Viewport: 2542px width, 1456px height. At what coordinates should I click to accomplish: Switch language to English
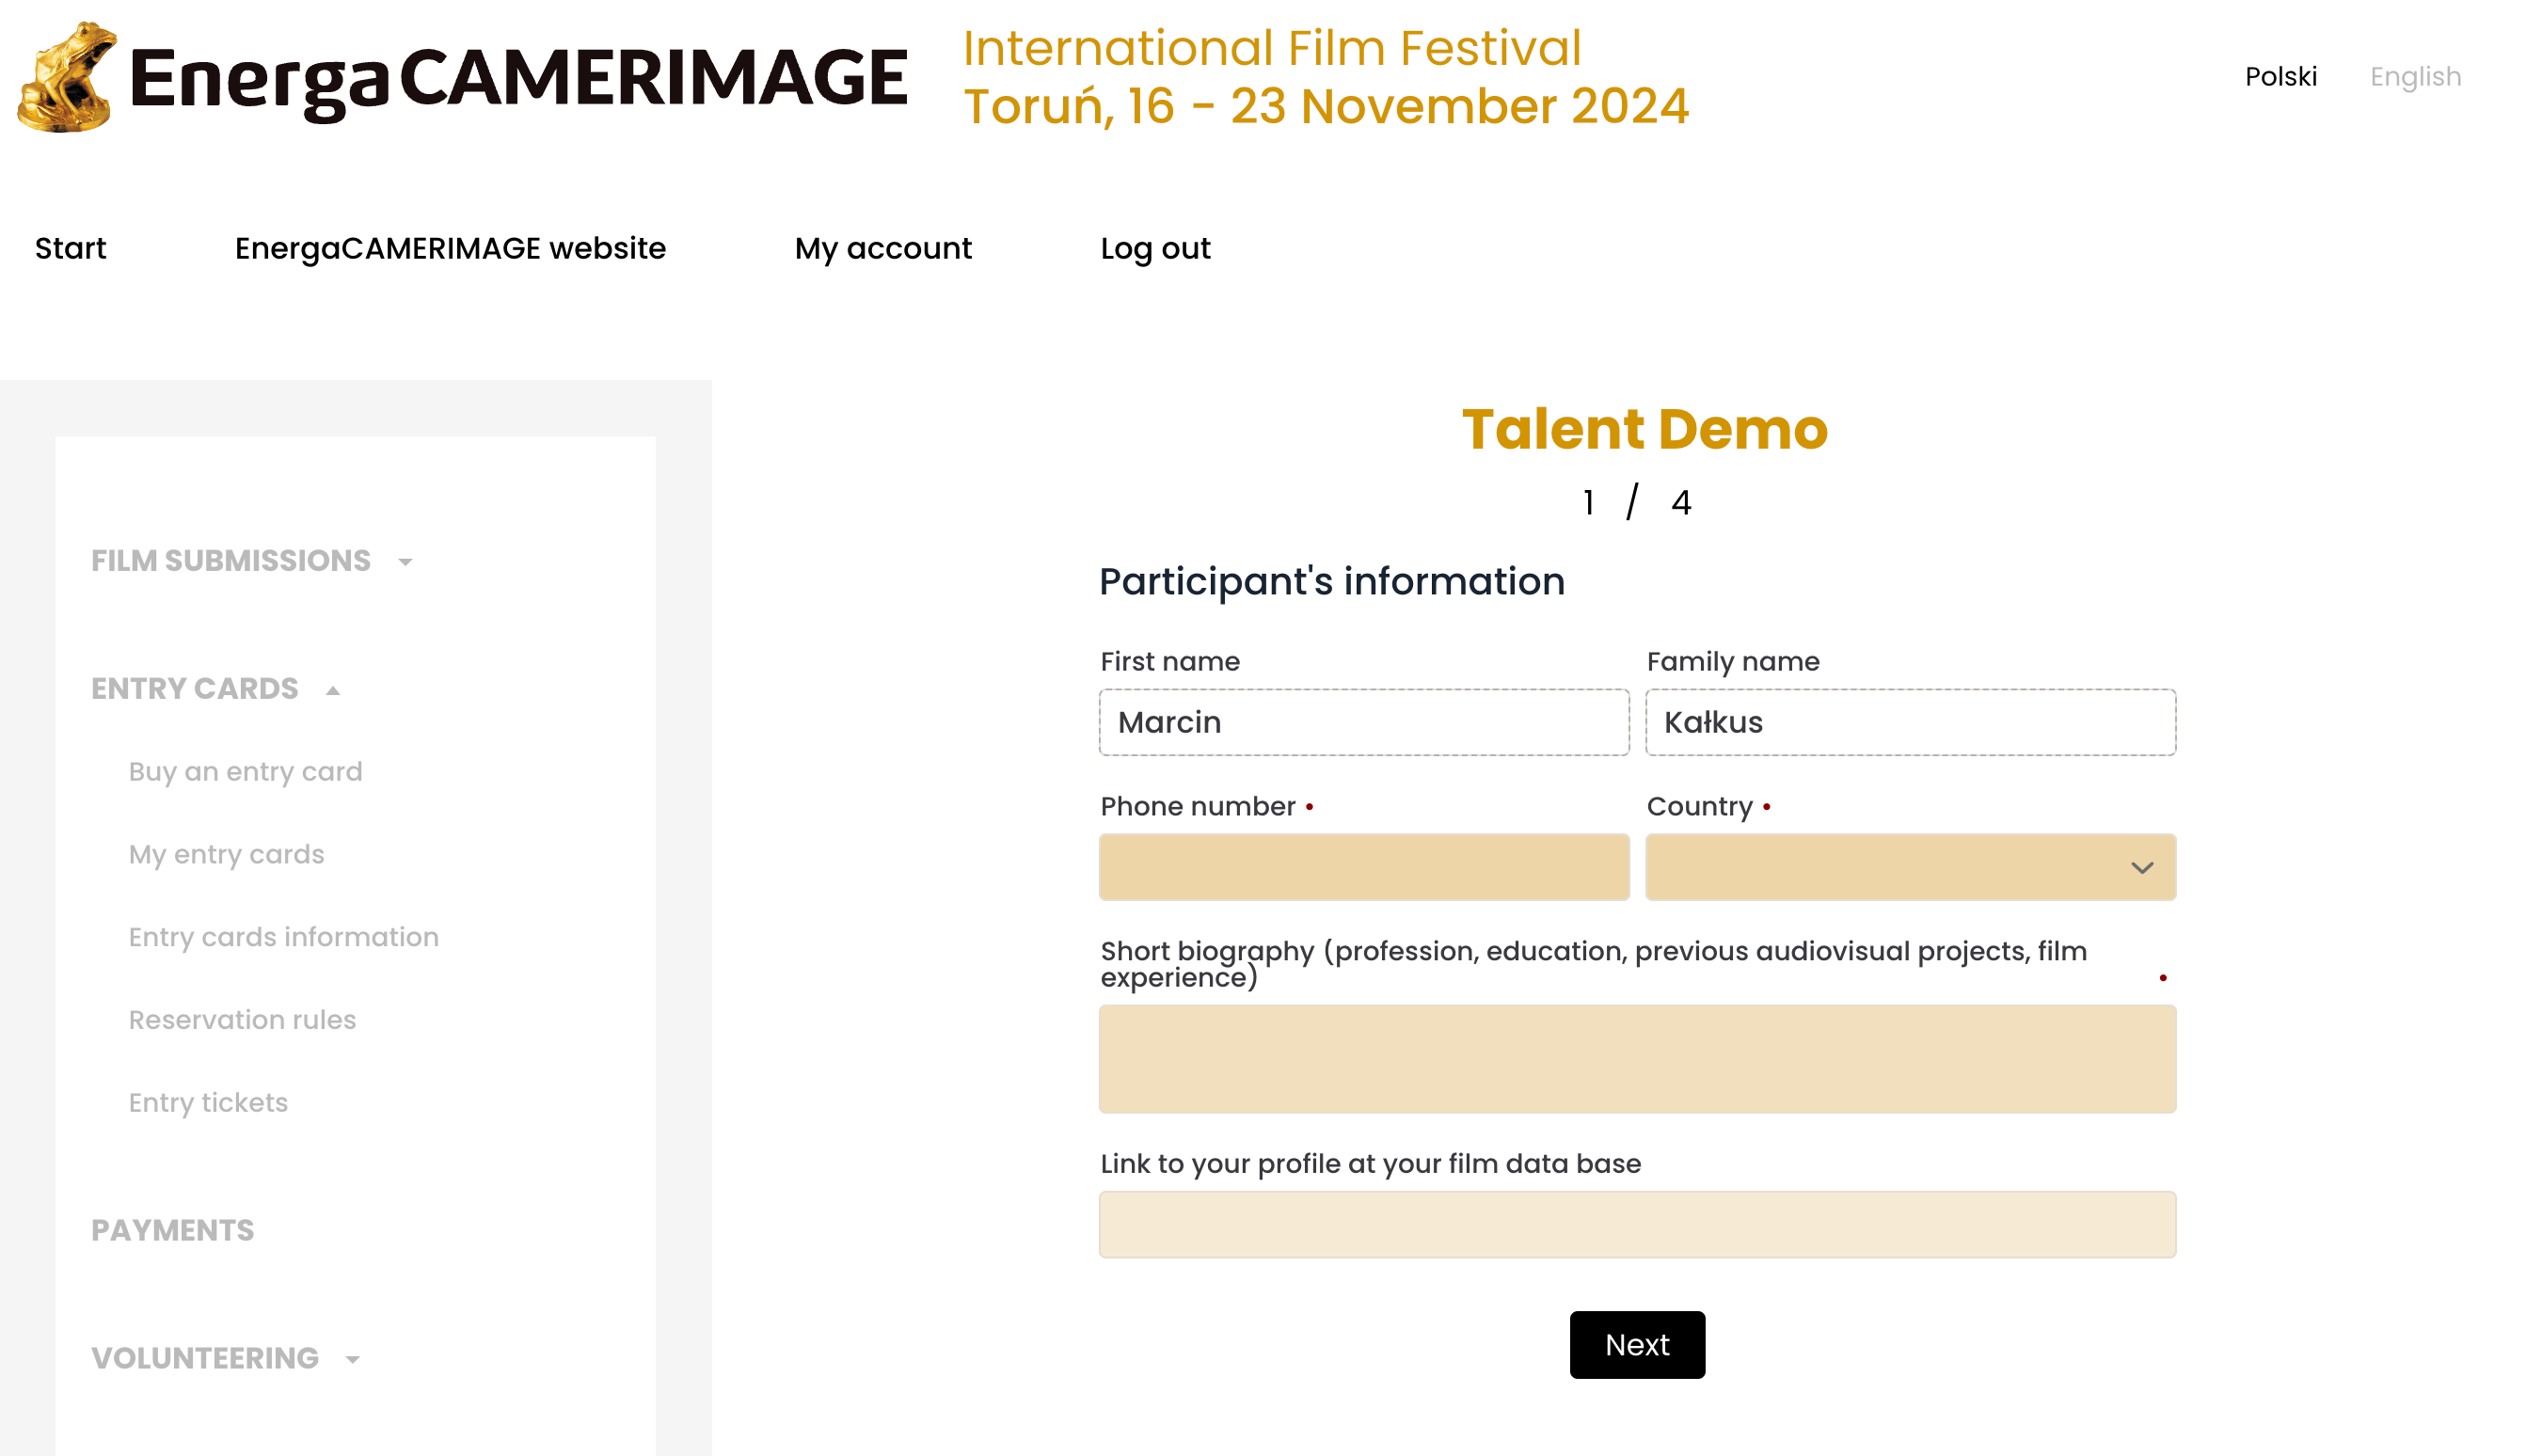coord(2415,77)
